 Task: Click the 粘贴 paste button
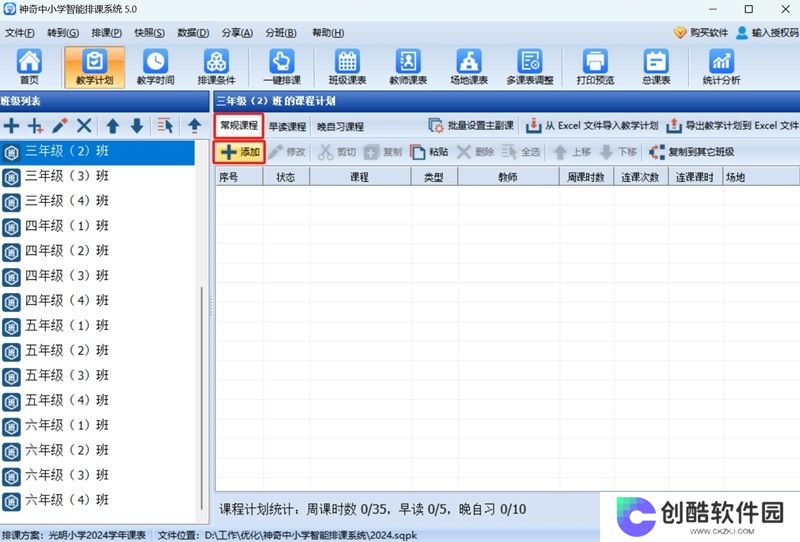point(429,152)
